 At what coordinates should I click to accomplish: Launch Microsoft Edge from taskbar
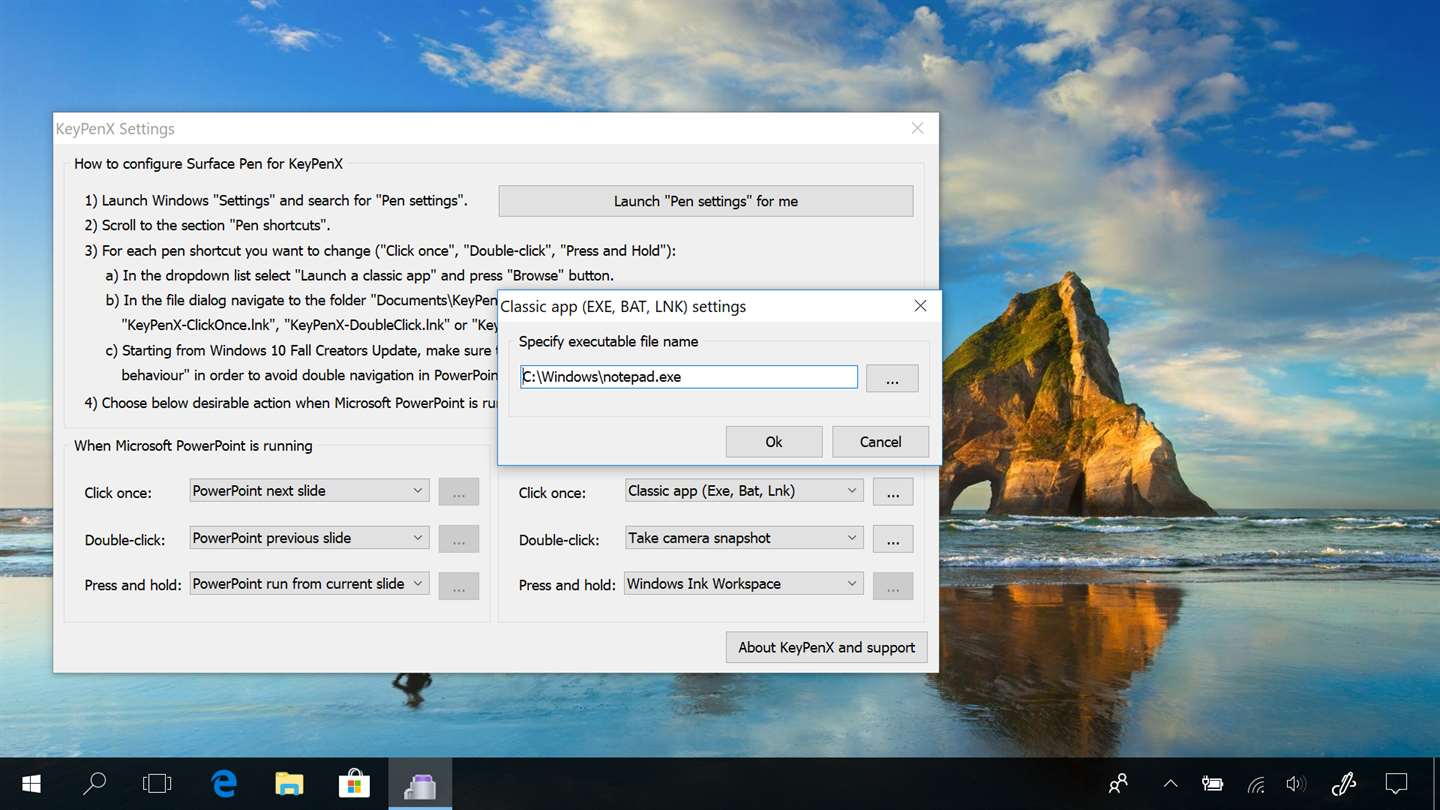tap(224, 784)
